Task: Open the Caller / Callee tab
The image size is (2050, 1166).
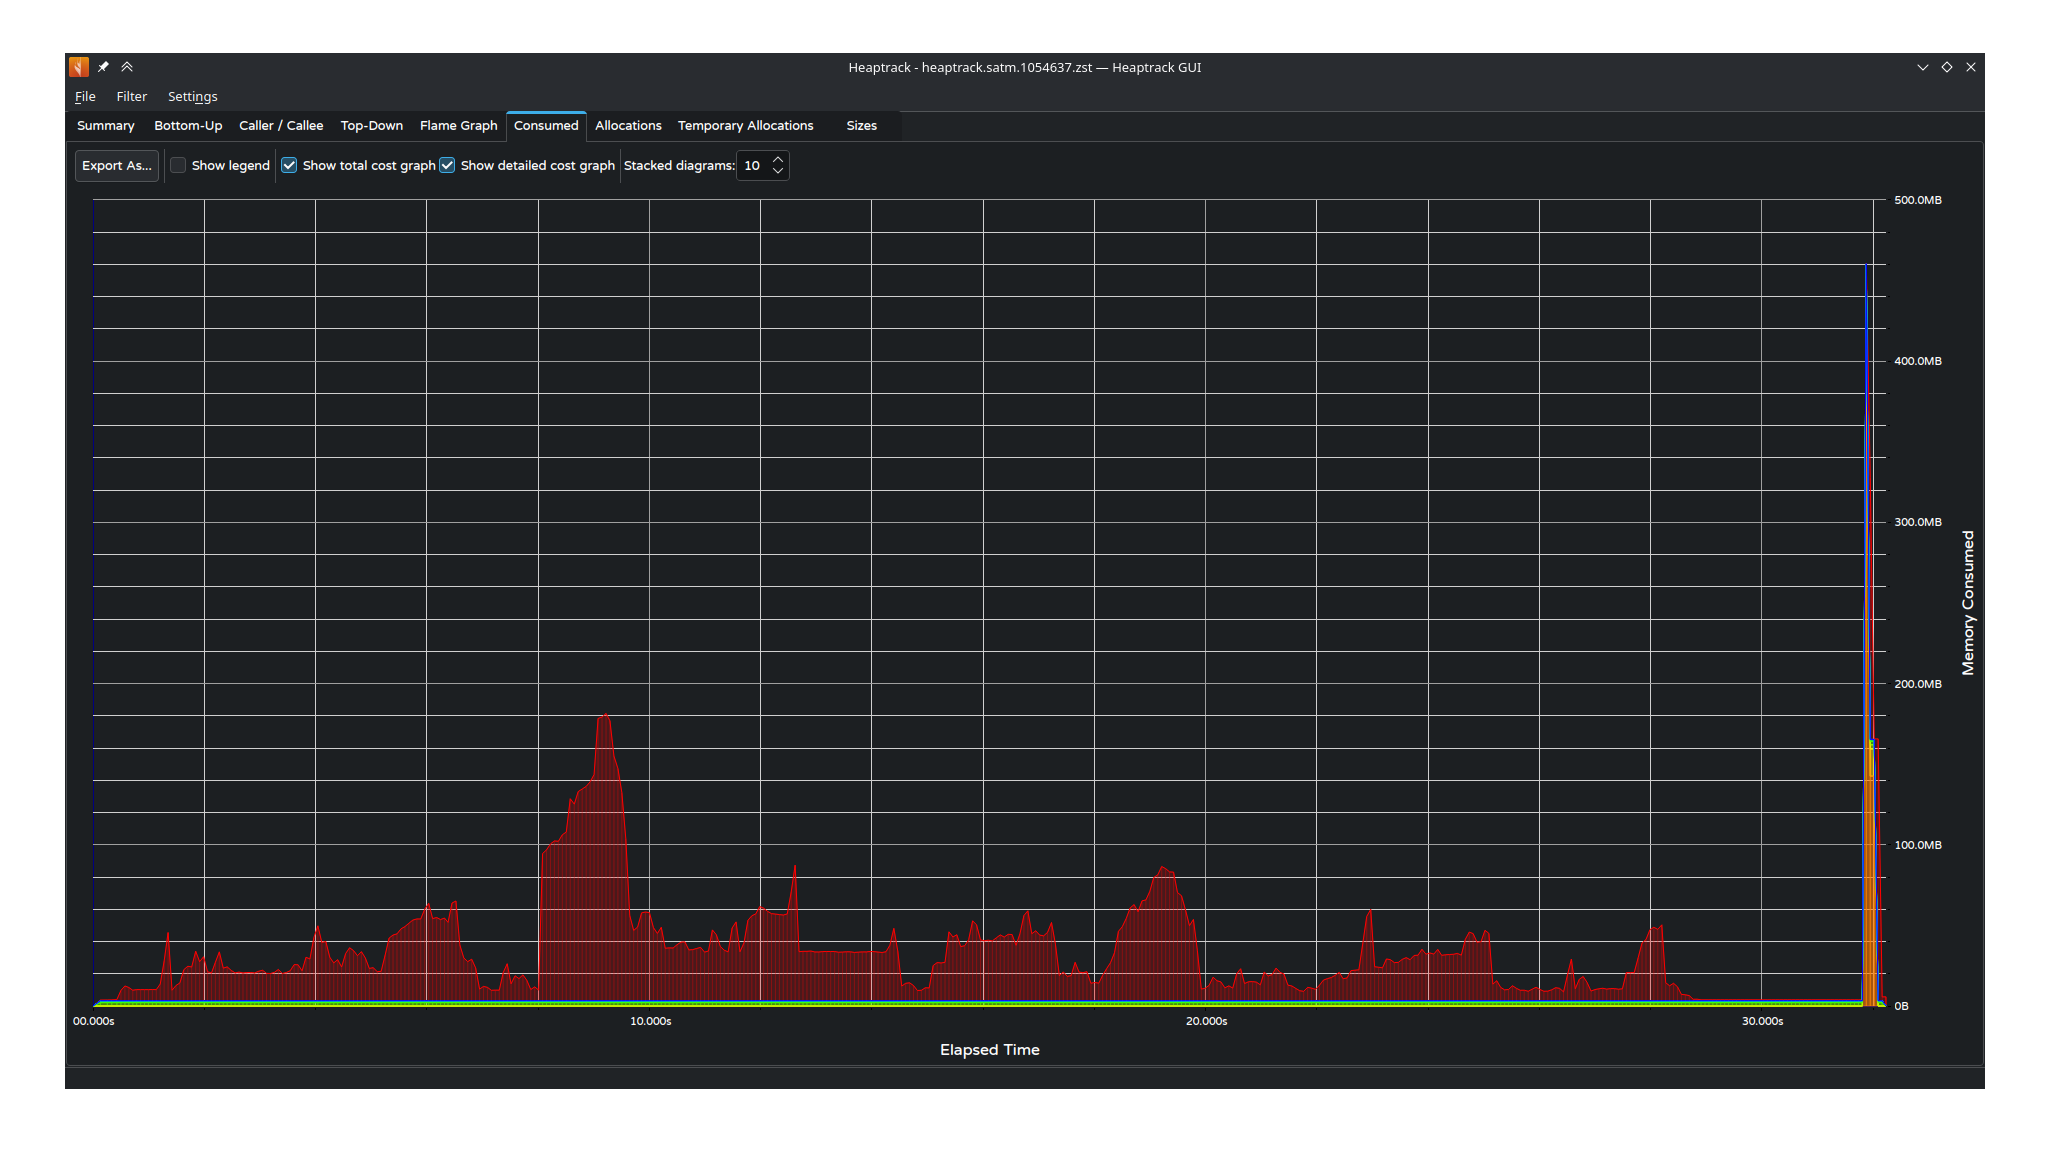Action: click(281, 125)
